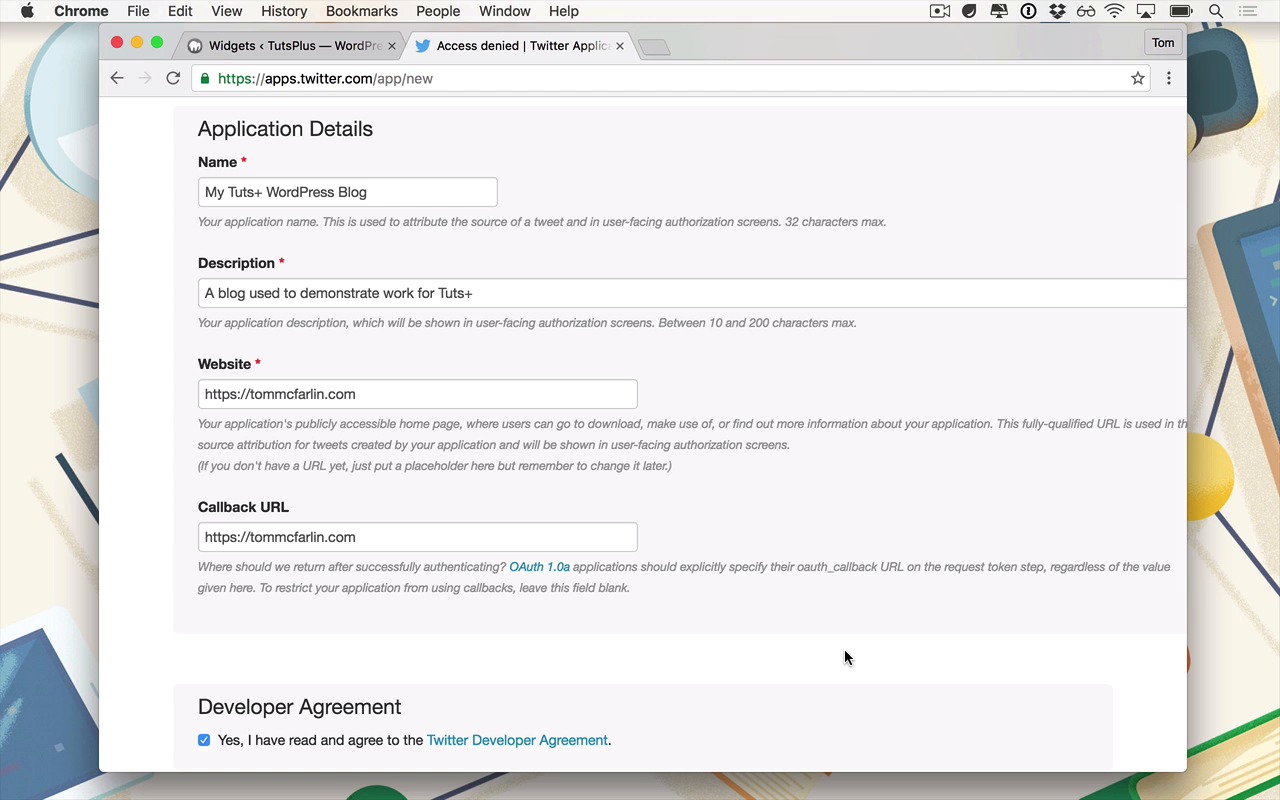Viewport: 1280px width, 800px height.
Task: Click the WordPress tab favicon
Action: [x=195, y=46]
